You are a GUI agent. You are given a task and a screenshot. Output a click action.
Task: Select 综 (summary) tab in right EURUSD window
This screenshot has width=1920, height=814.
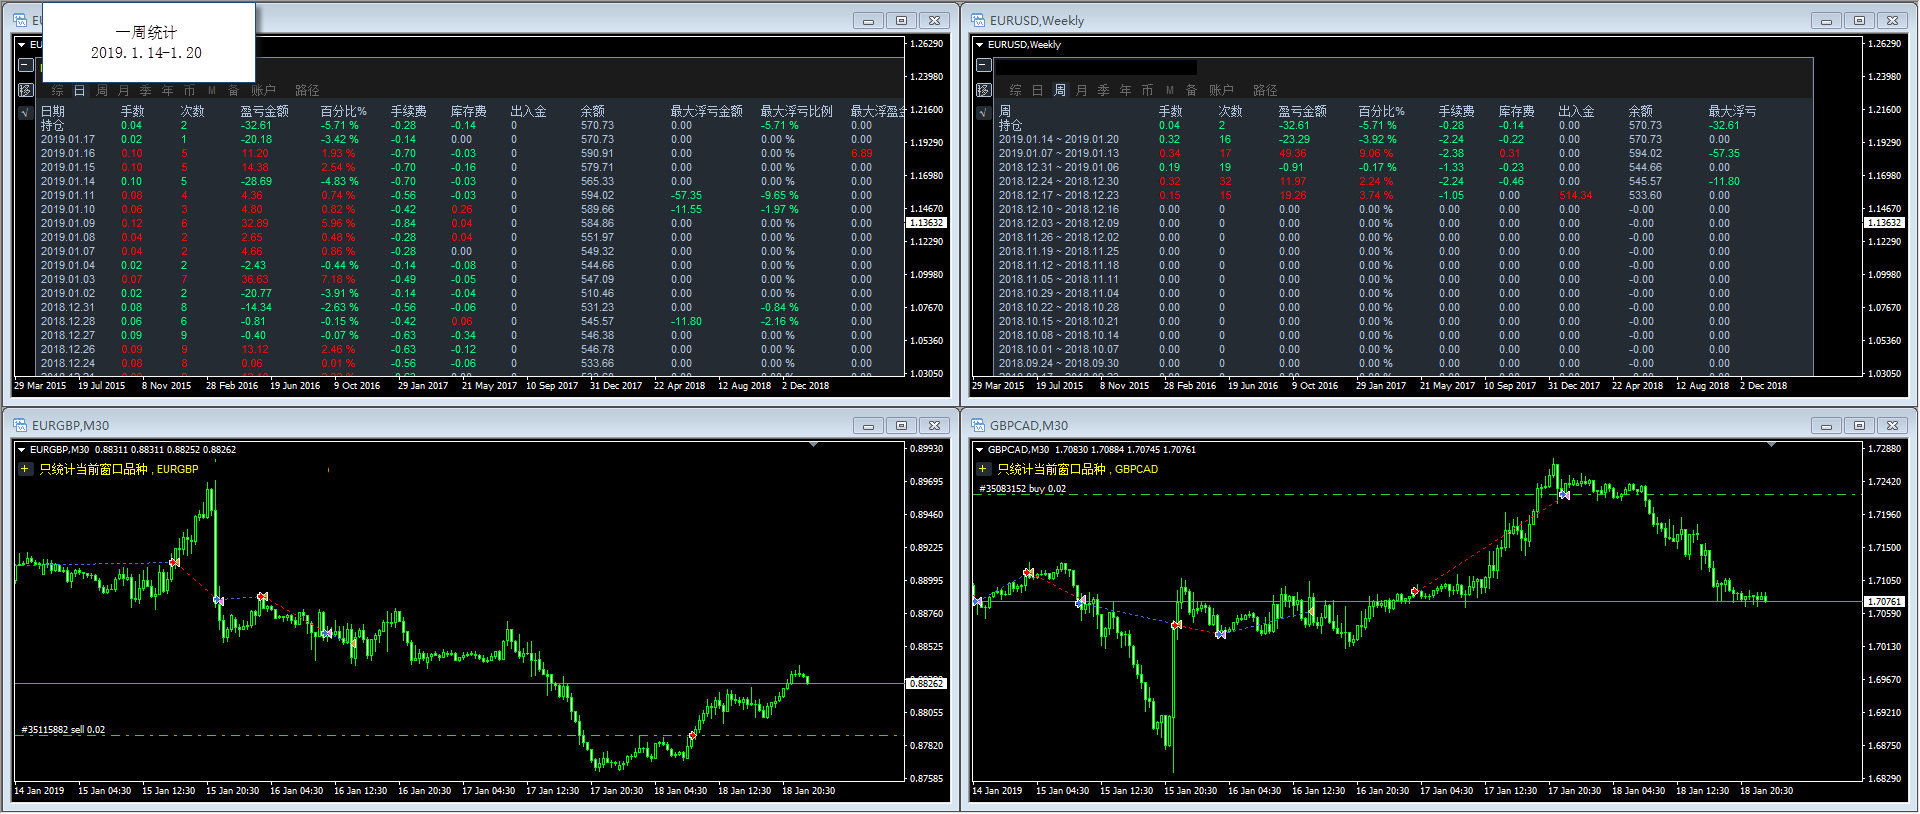tap(1016, 90)
